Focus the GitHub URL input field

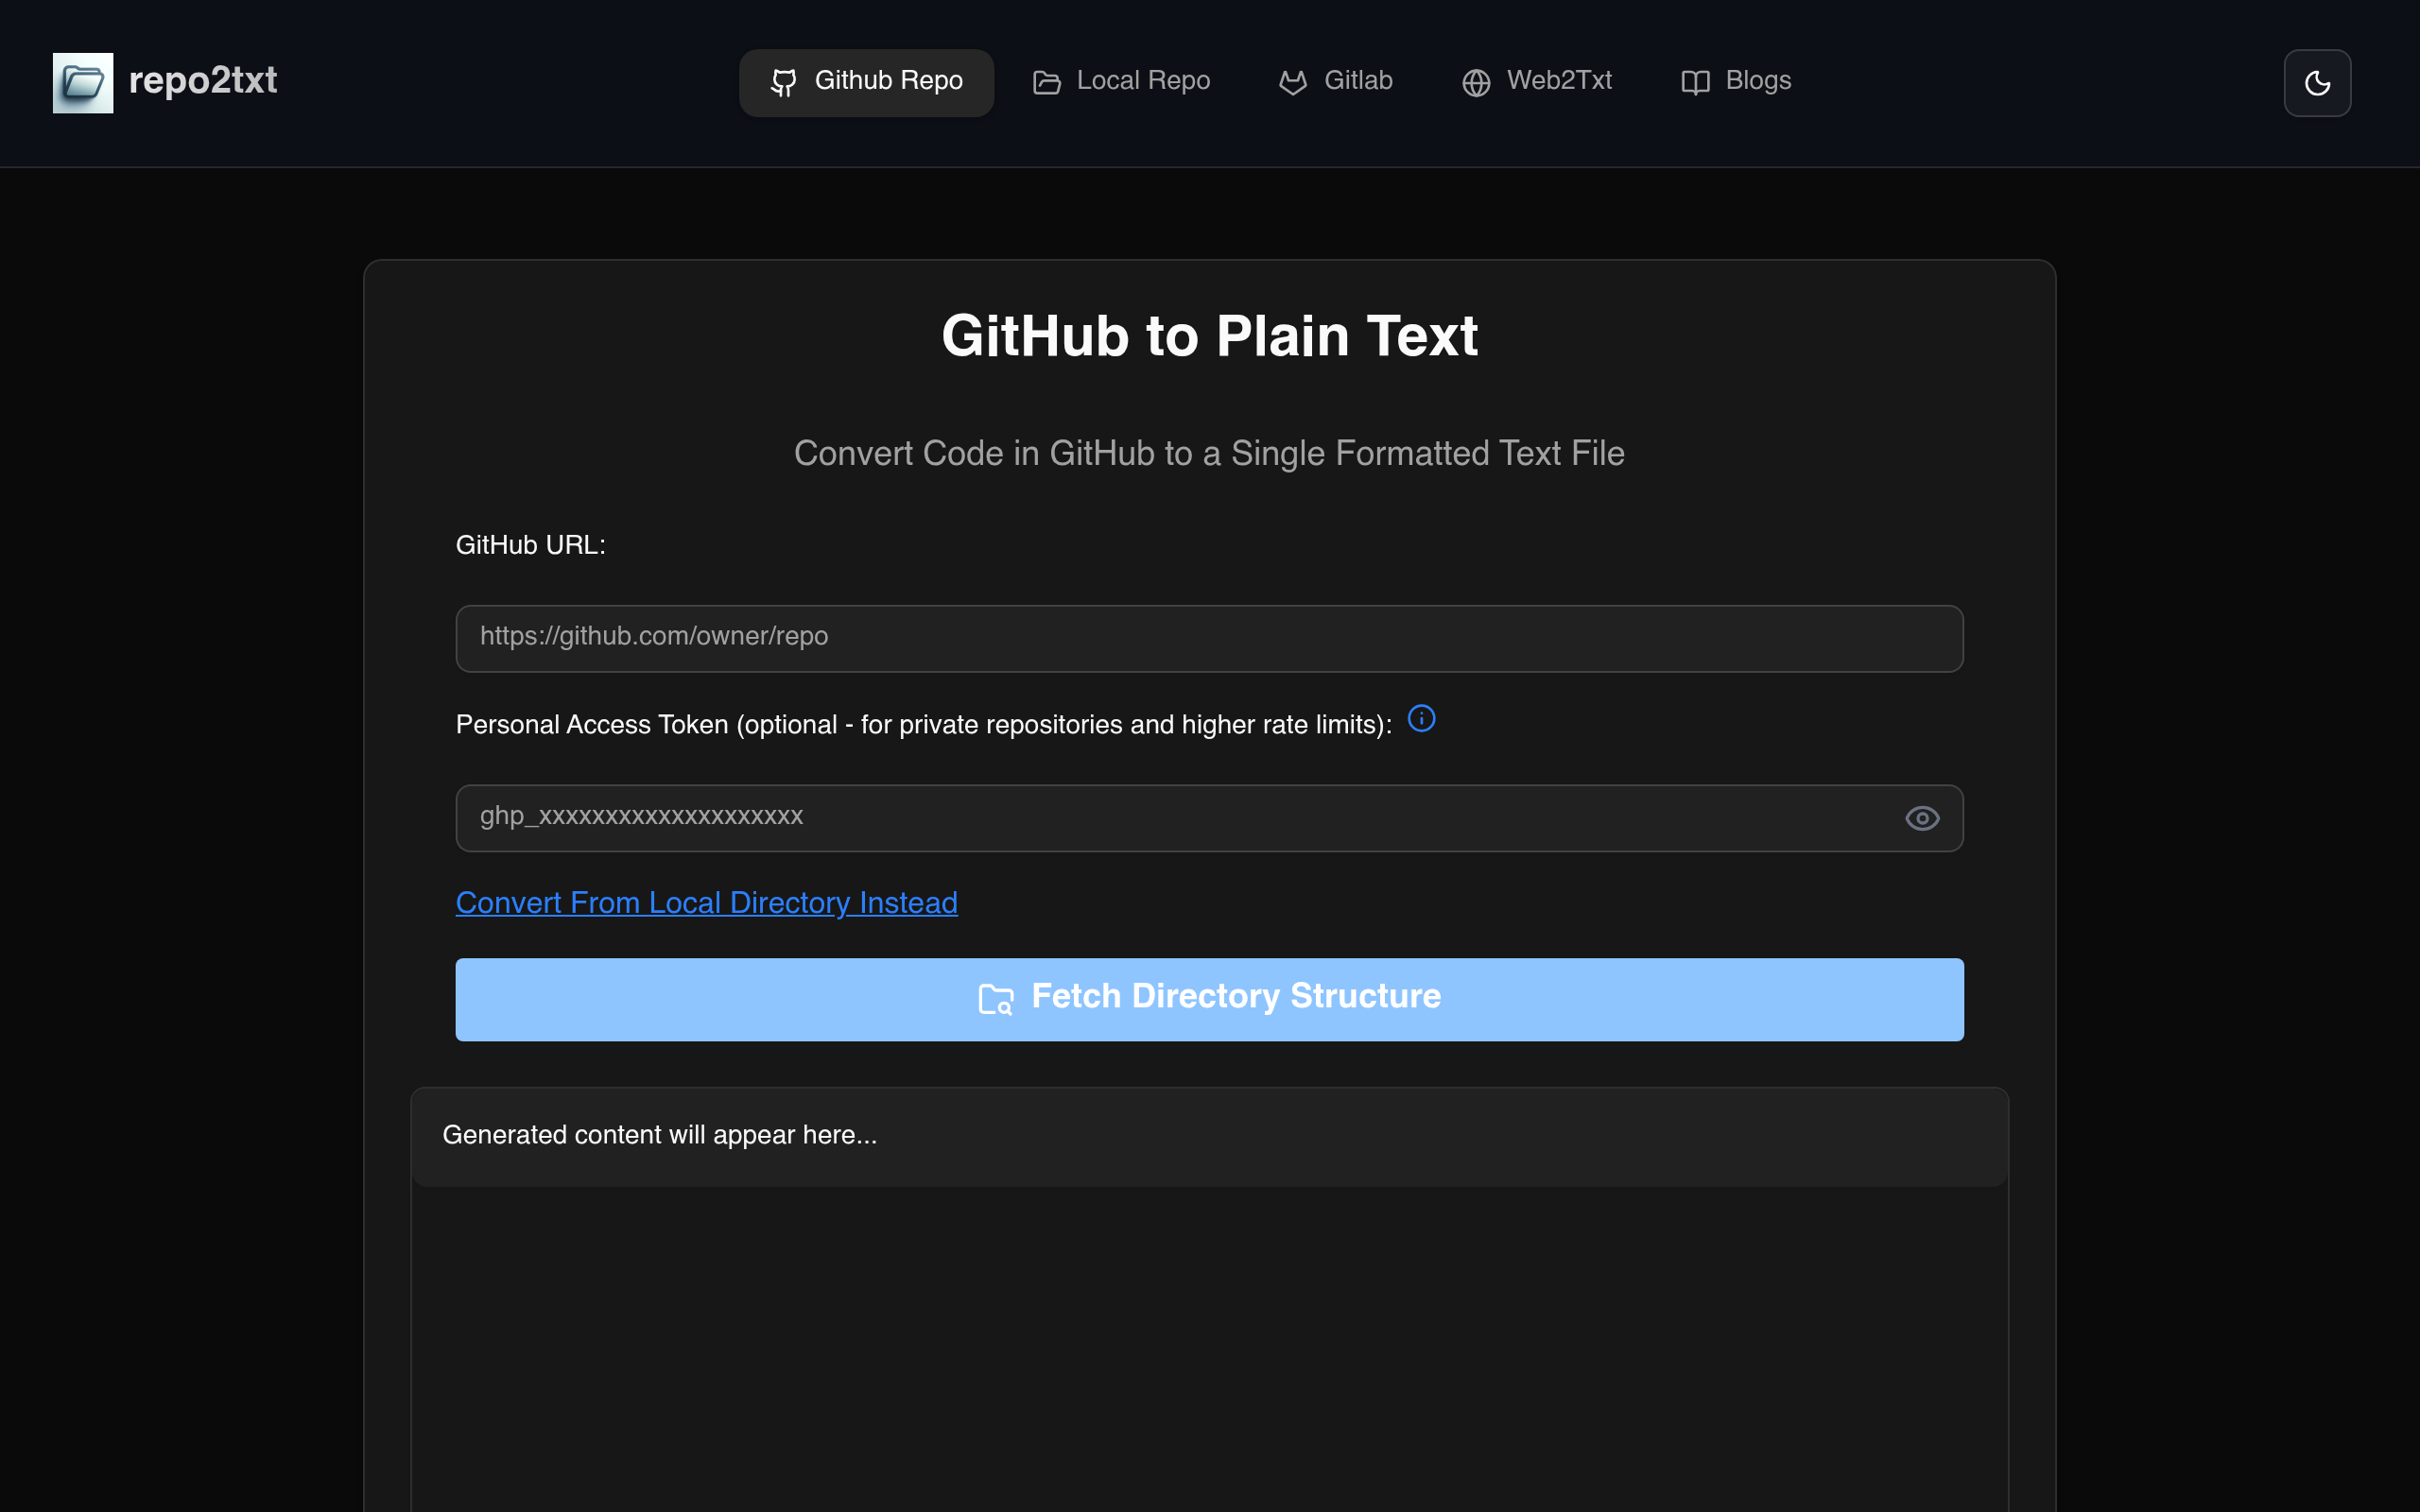(1209, 638)
